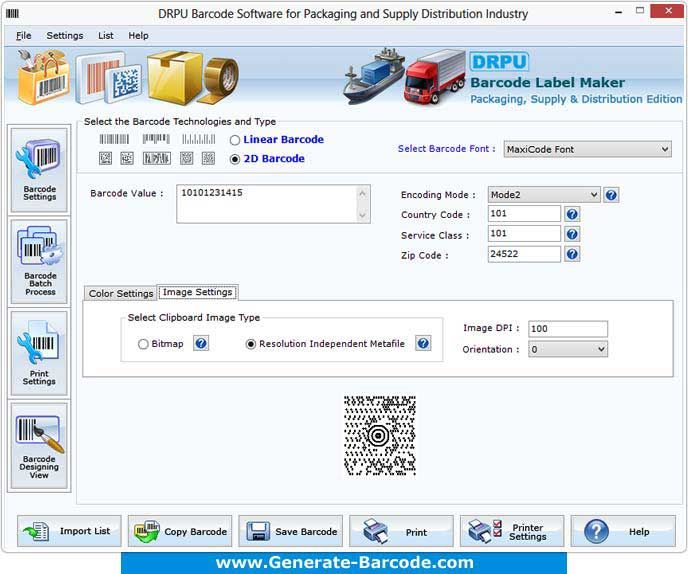This screenshot has height=574, width=688.
Task: Click the Save Barcode button
Action: pyautogui.click(x=290, y=531)
